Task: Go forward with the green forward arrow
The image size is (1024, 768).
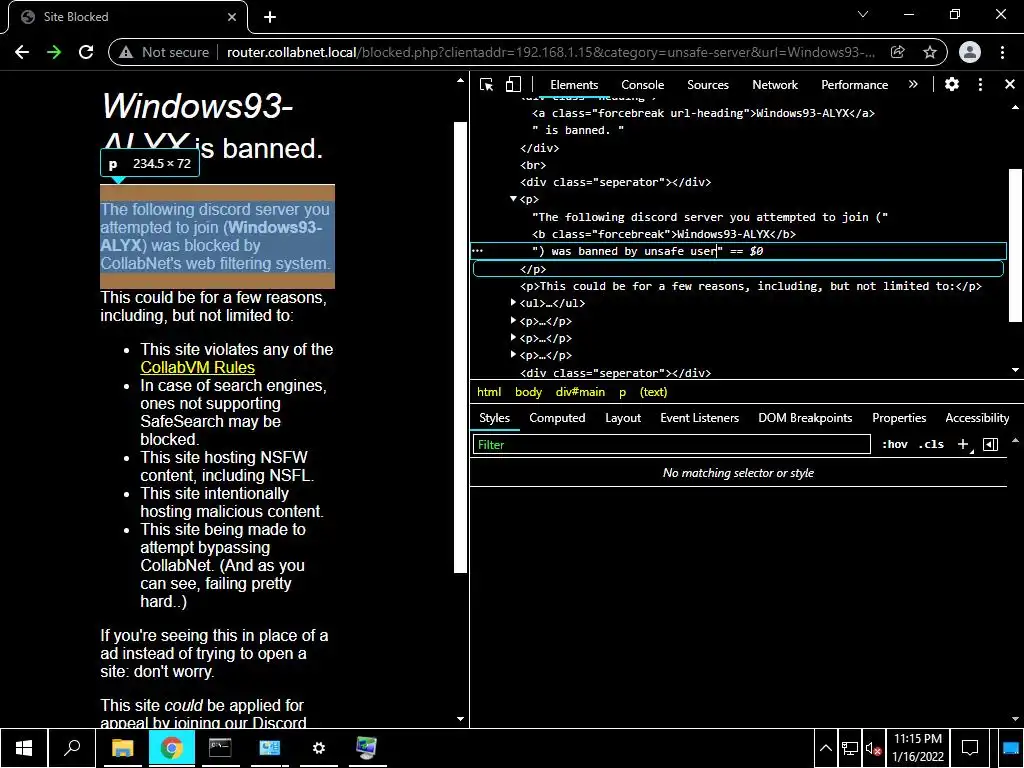Action: click(54, 52)
